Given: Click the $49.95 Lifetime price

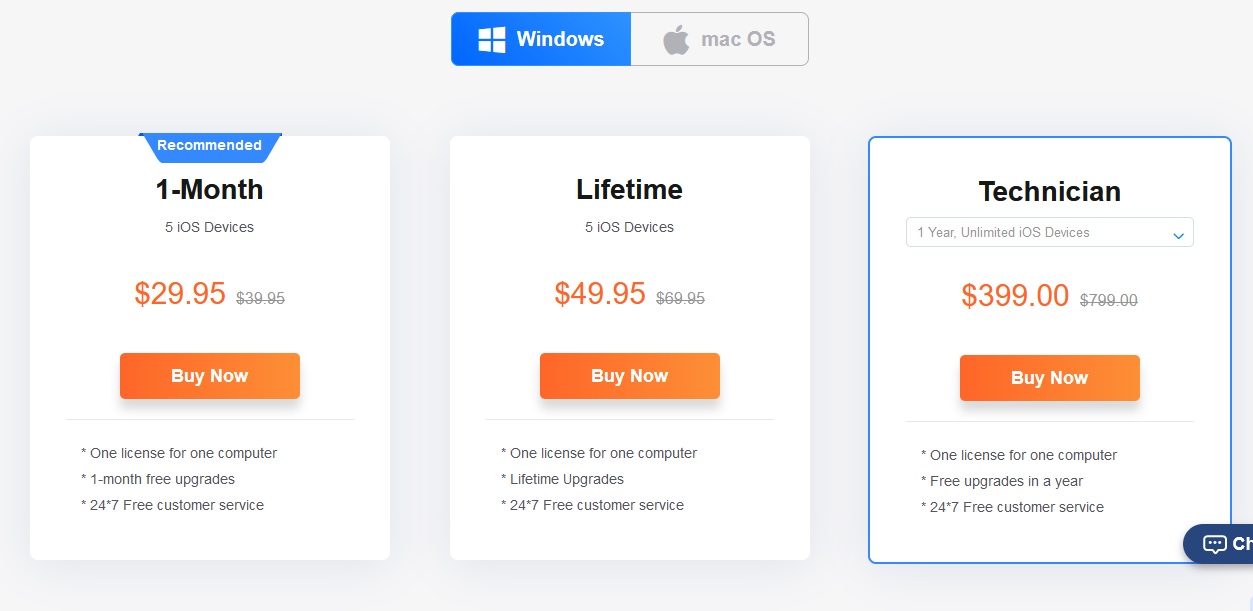Looking at the screenshot, I should point(600,293).
